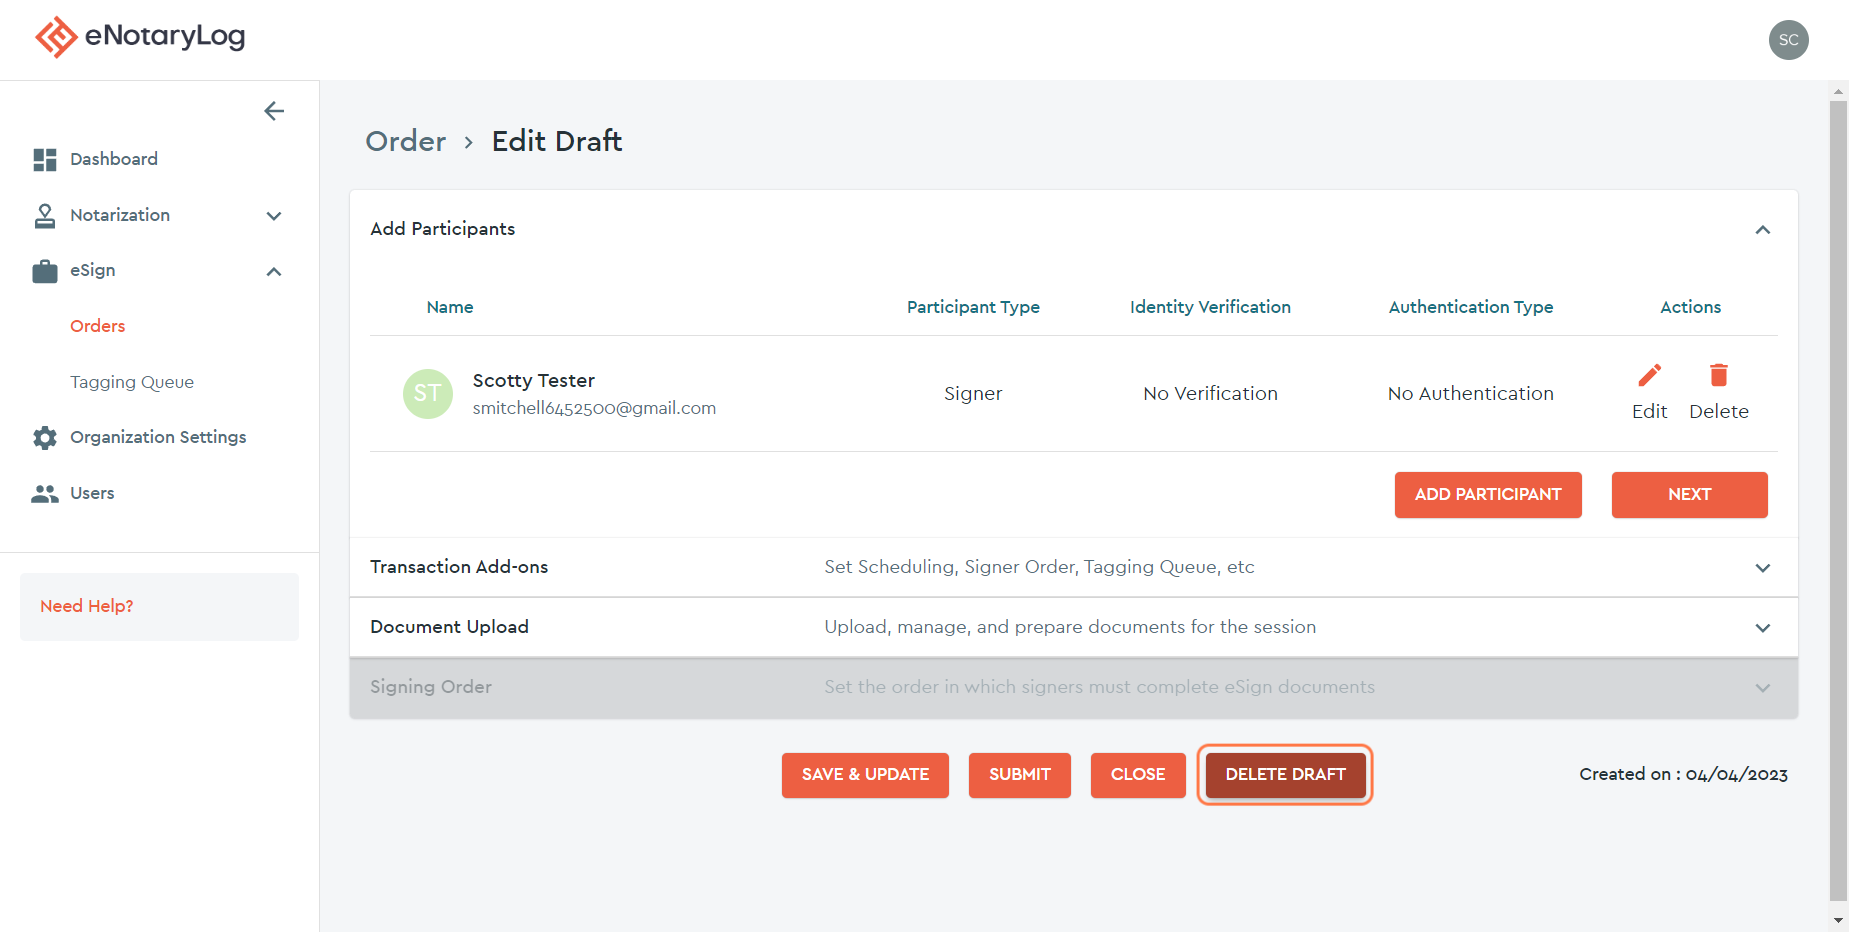Click the Scotty Tester name
Viewport: 1849px width, 932px height.
tap(534, 381)
